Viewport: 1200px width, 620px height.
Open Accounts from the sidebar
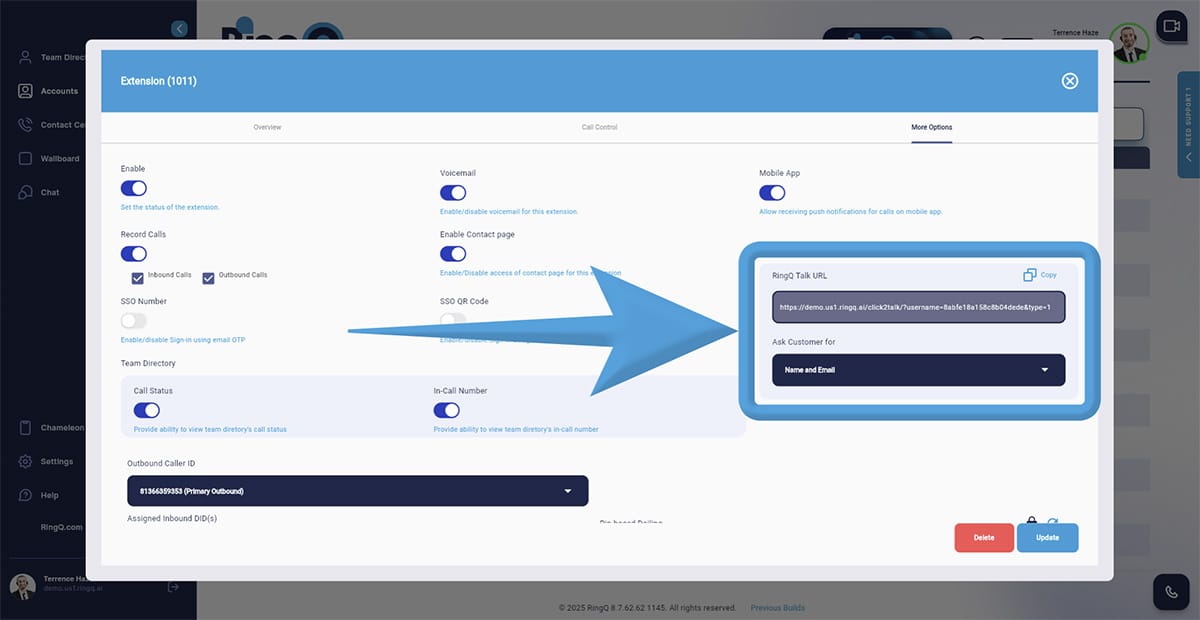coord(58,91)
